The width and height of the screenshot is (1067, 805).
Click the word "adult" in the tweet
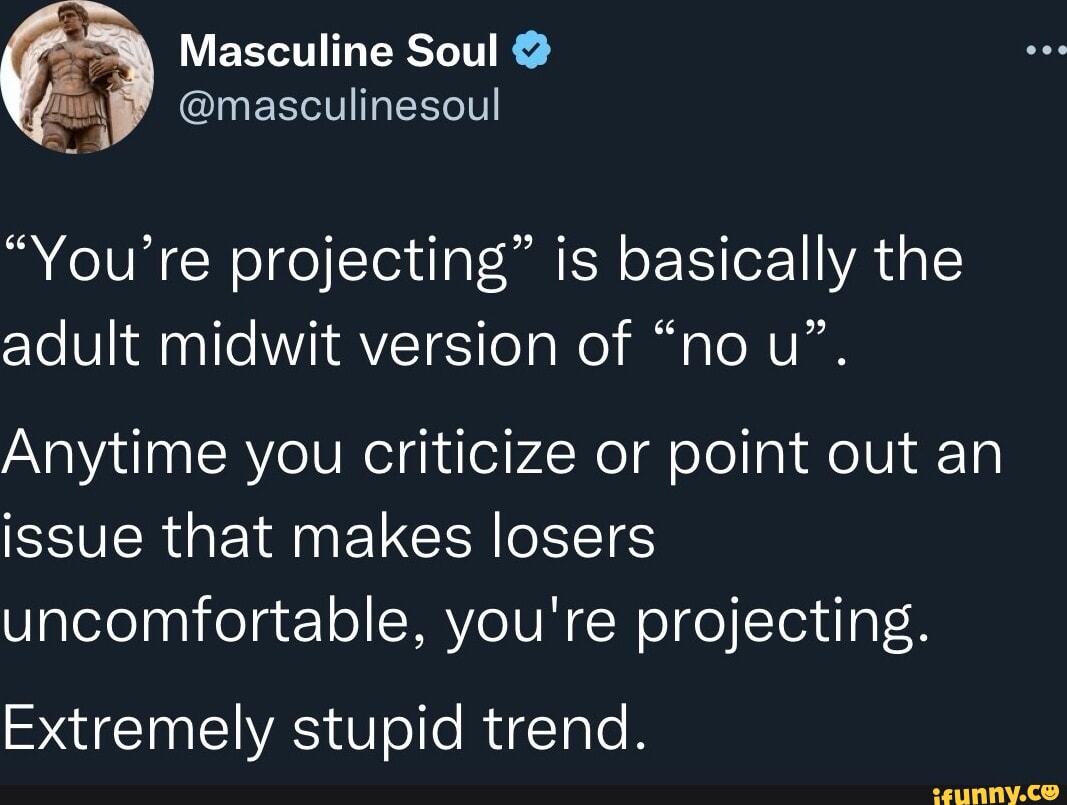72,345
